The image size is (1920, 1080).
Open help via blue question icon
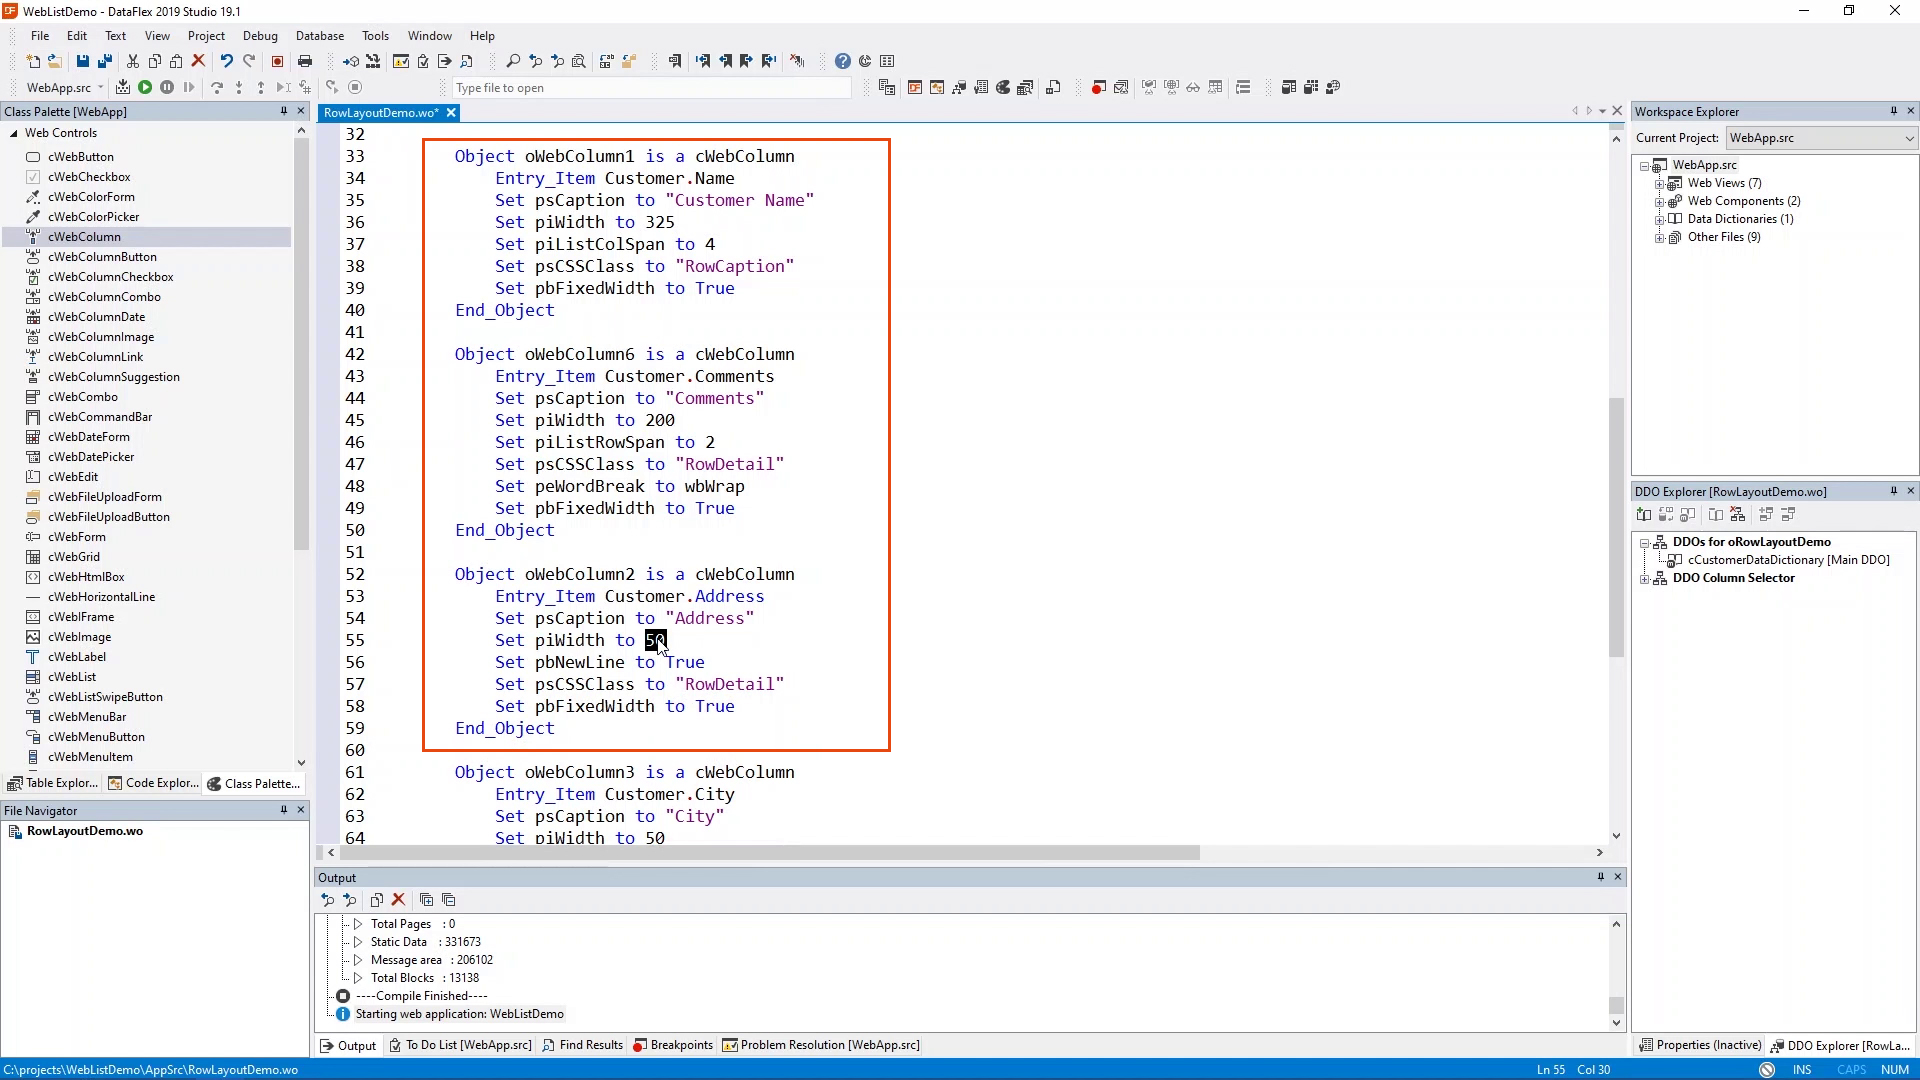[842, 61]
